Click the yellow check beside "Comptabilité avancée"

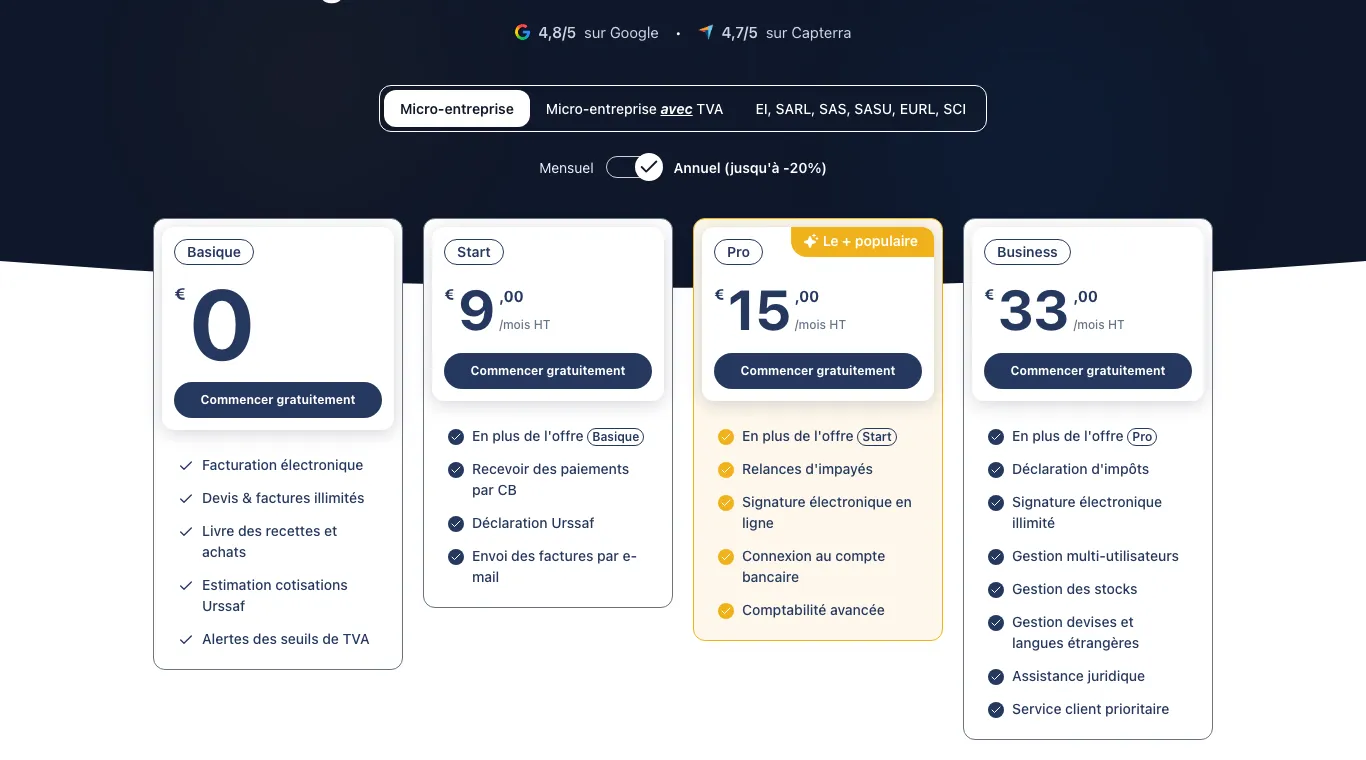[726, 611]
